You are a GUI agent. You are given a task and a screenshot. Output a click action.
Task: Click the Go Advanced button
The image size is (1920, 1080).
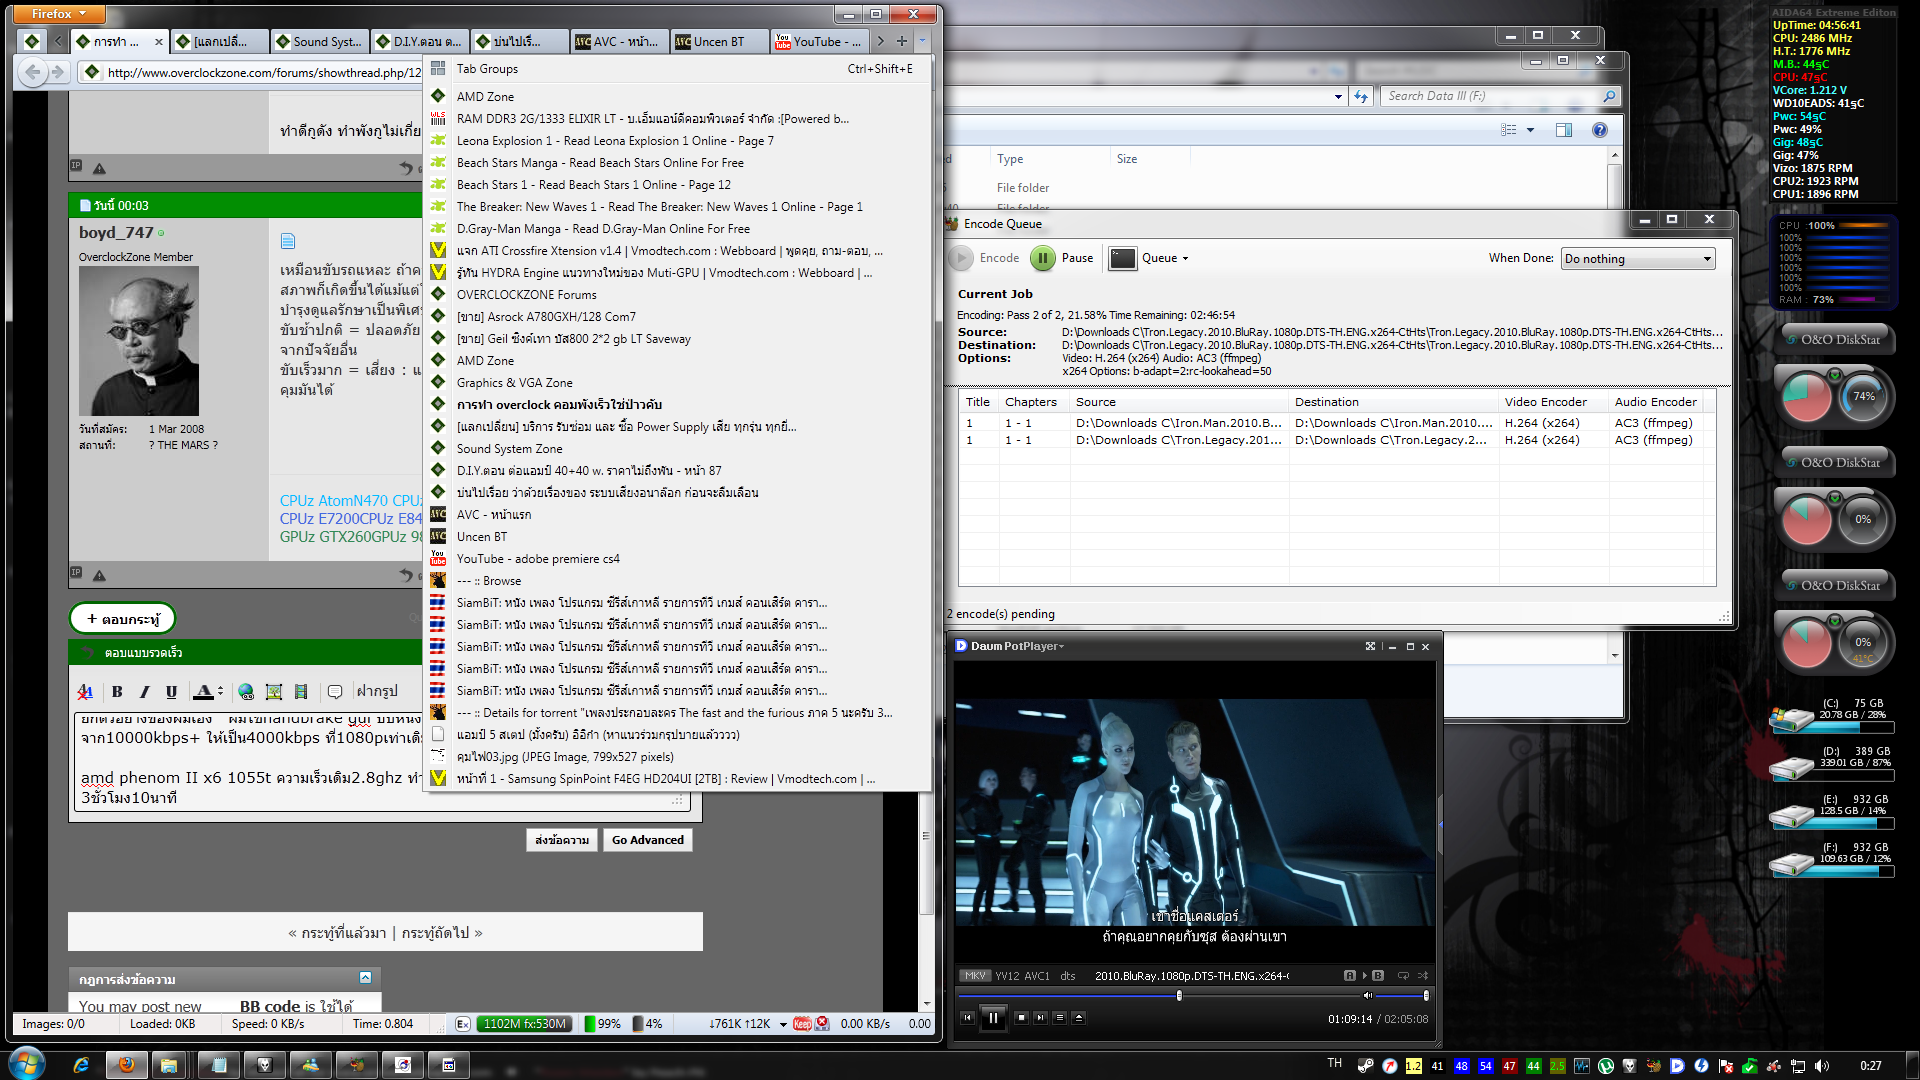648,840
